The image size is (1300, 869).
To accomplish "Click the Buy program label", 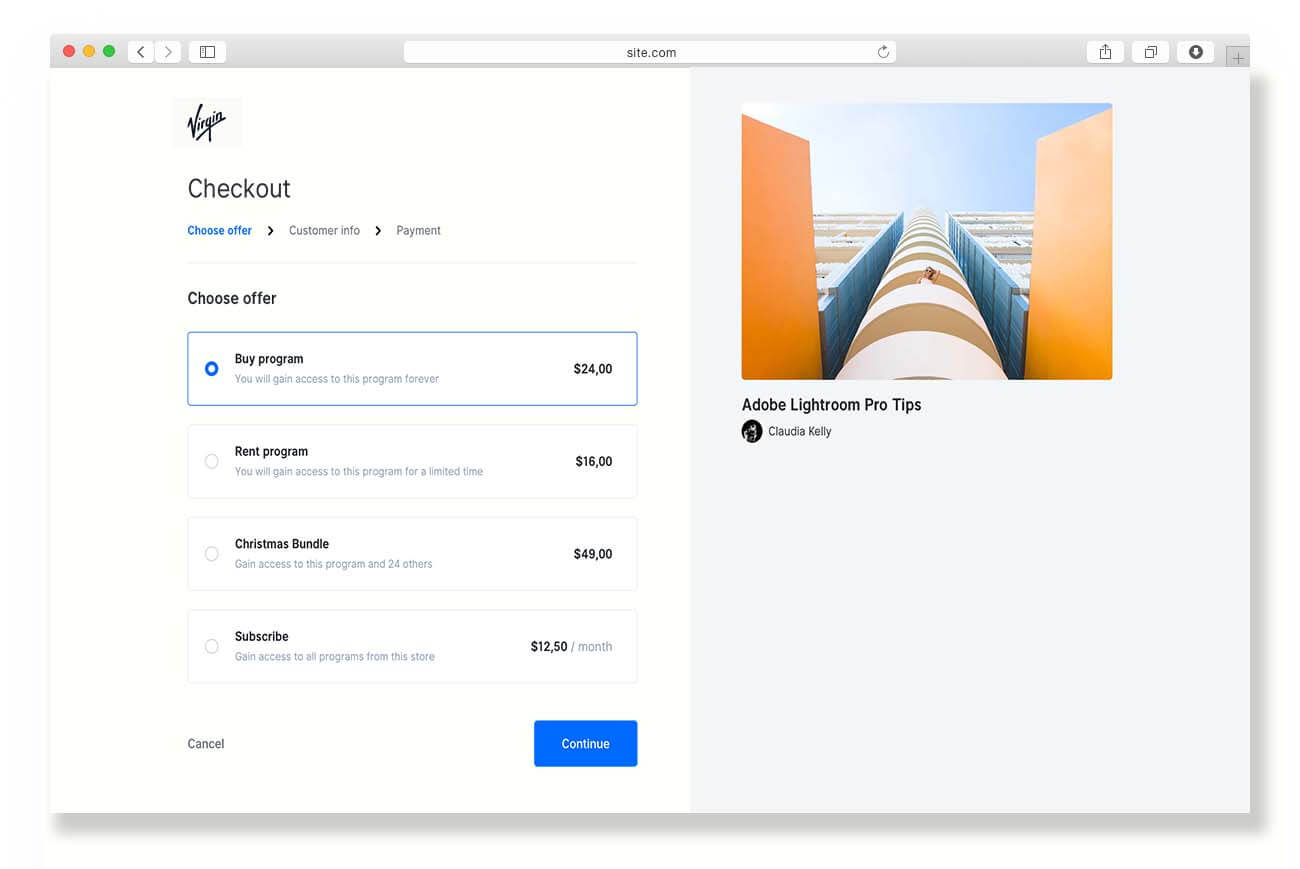I will point(269,359).
